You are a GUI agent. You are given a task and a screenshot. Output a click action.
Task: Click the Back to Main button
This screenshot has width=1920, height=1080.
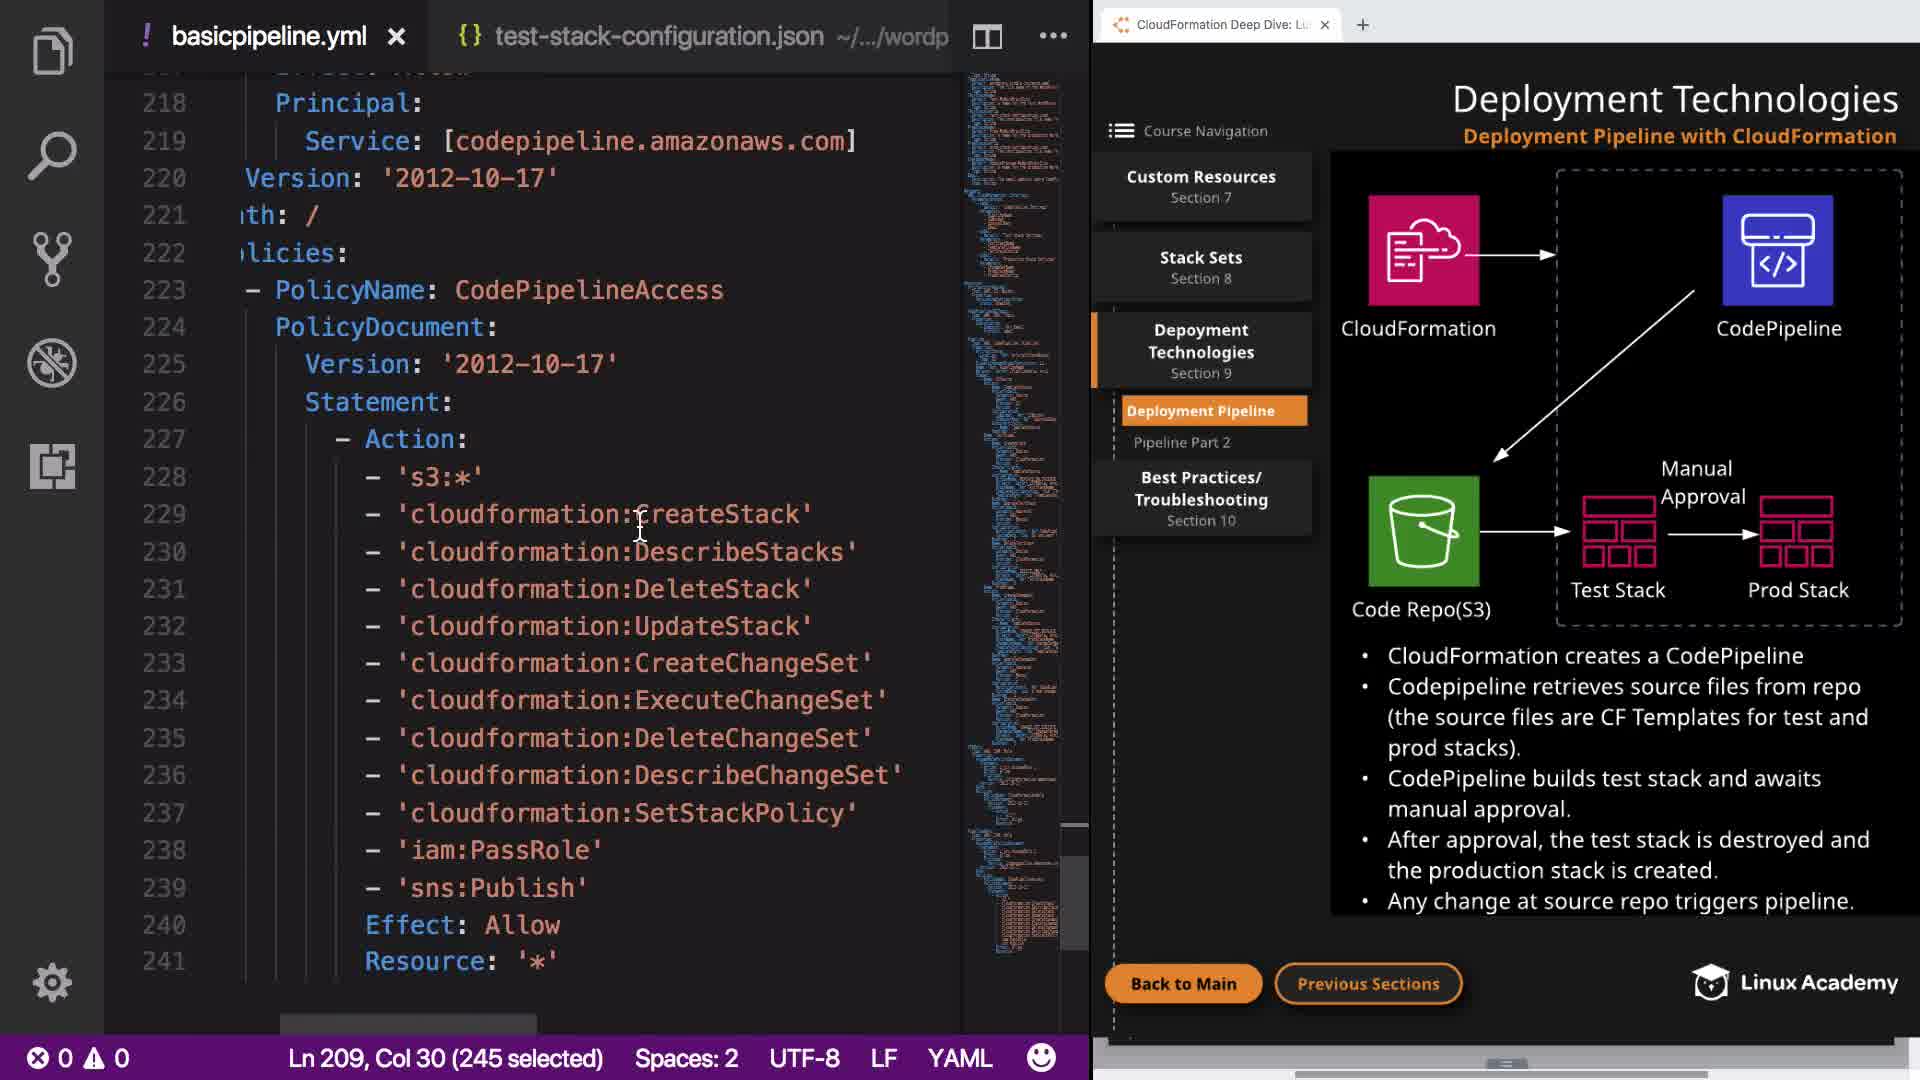coord(1183,984)
